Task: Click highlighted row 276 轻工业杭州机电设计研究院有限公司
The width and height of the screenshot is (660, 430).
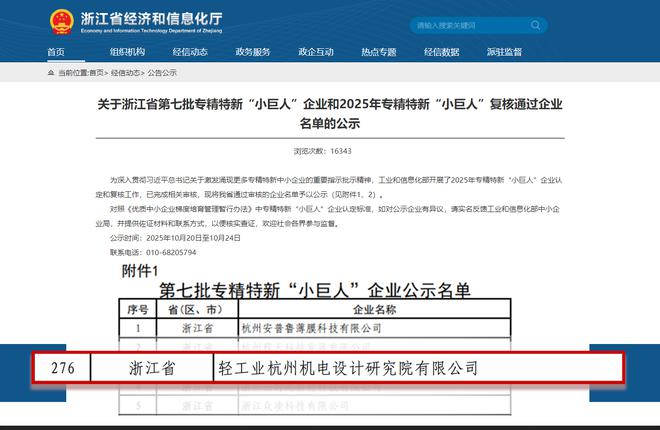Action: pos(328,368)
